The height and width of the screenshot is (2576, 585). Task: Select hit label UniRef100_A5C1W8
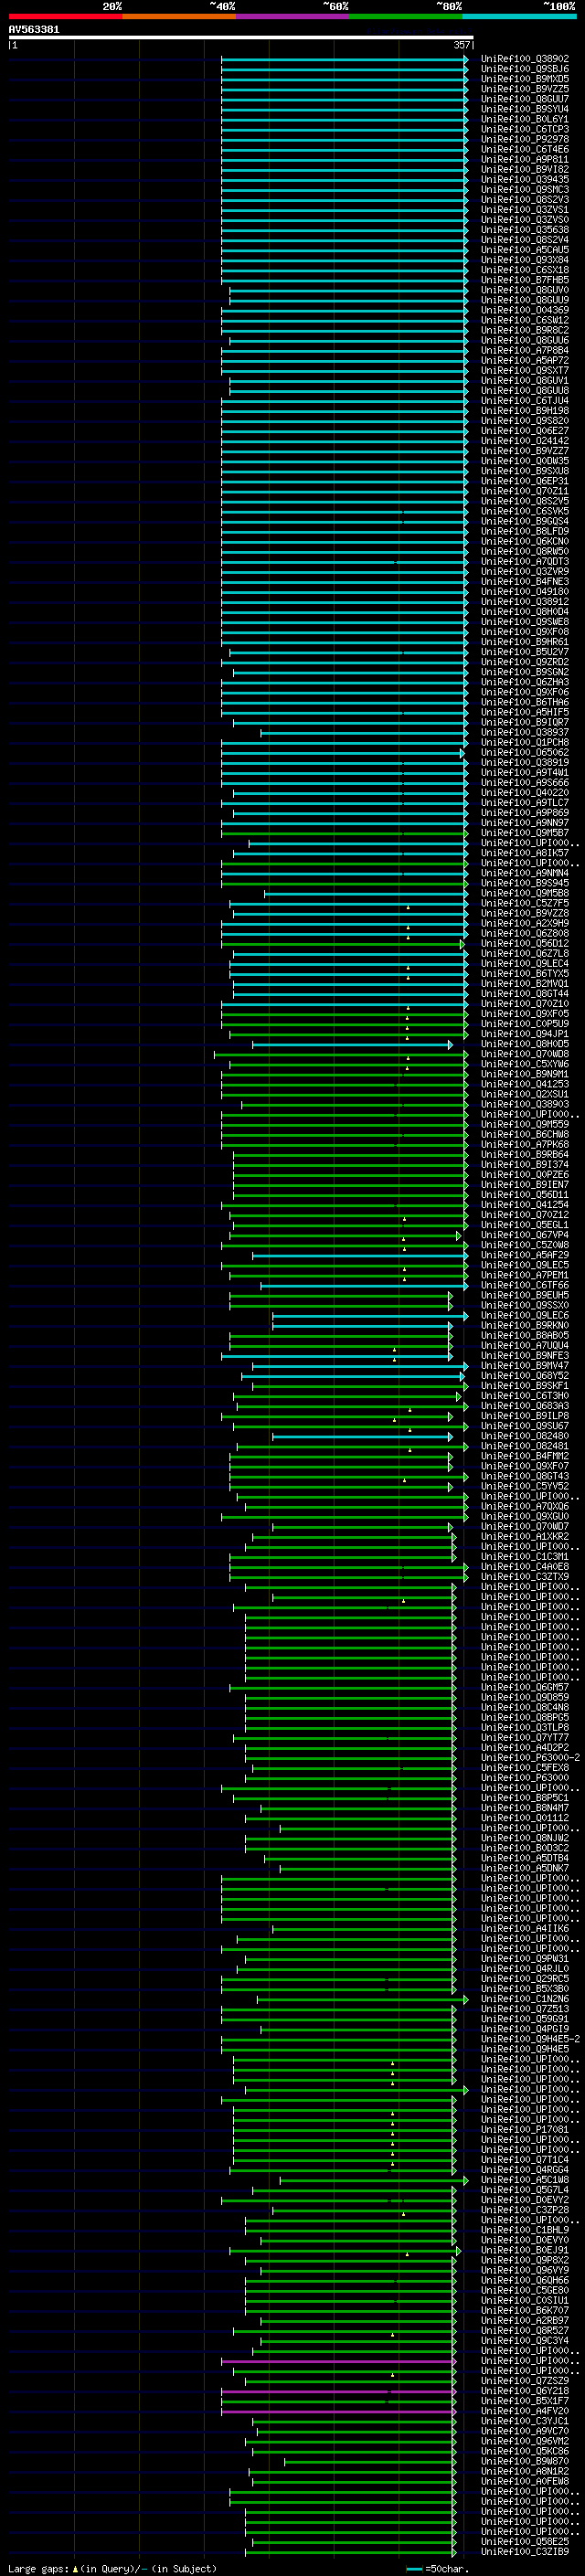524,2180
